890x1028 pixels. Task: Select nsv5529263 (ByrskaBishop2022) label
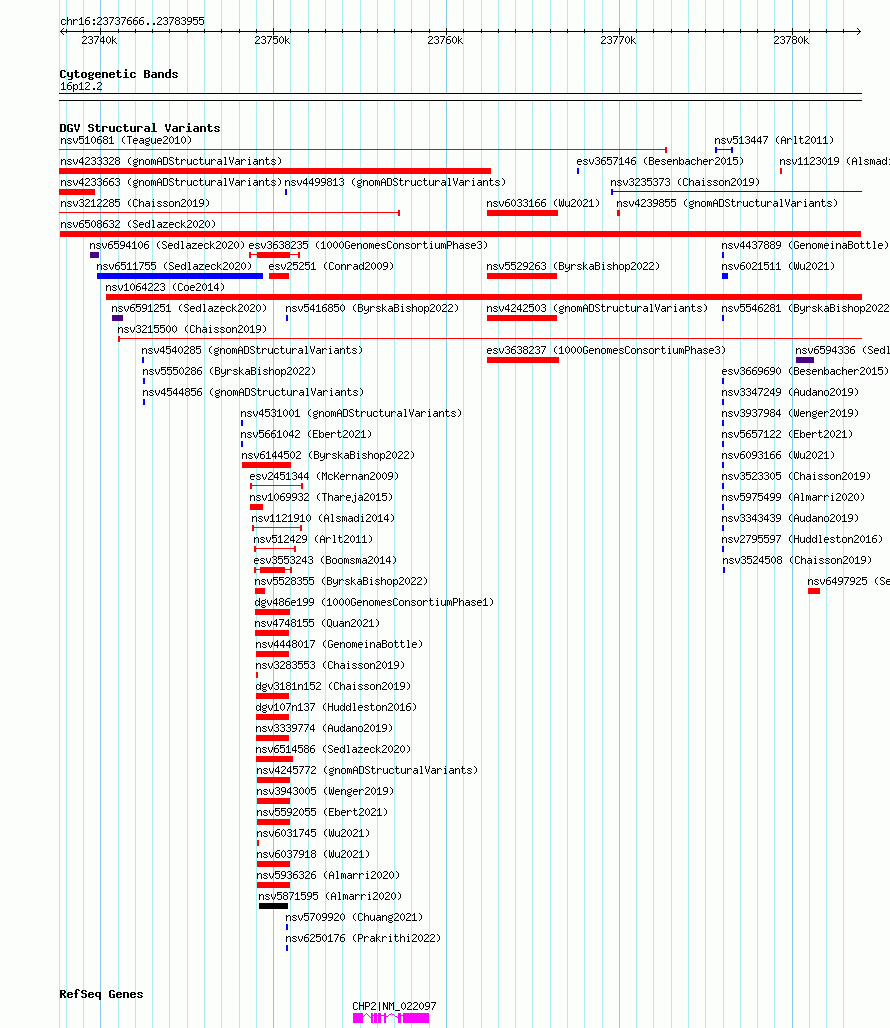click(x=573, y=266)
